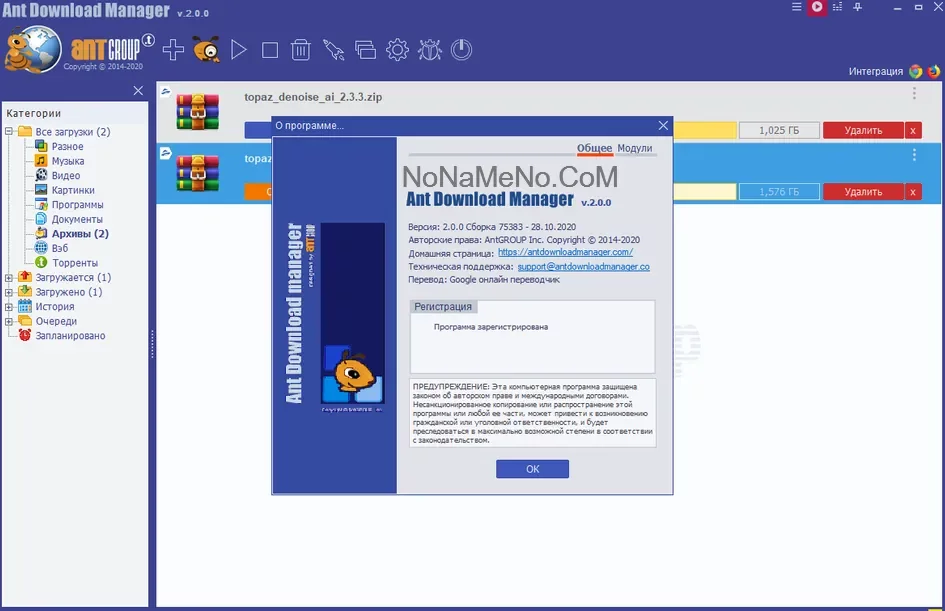Click the red video play icon in title bar
Screen dimensions: 945x611
817,7
